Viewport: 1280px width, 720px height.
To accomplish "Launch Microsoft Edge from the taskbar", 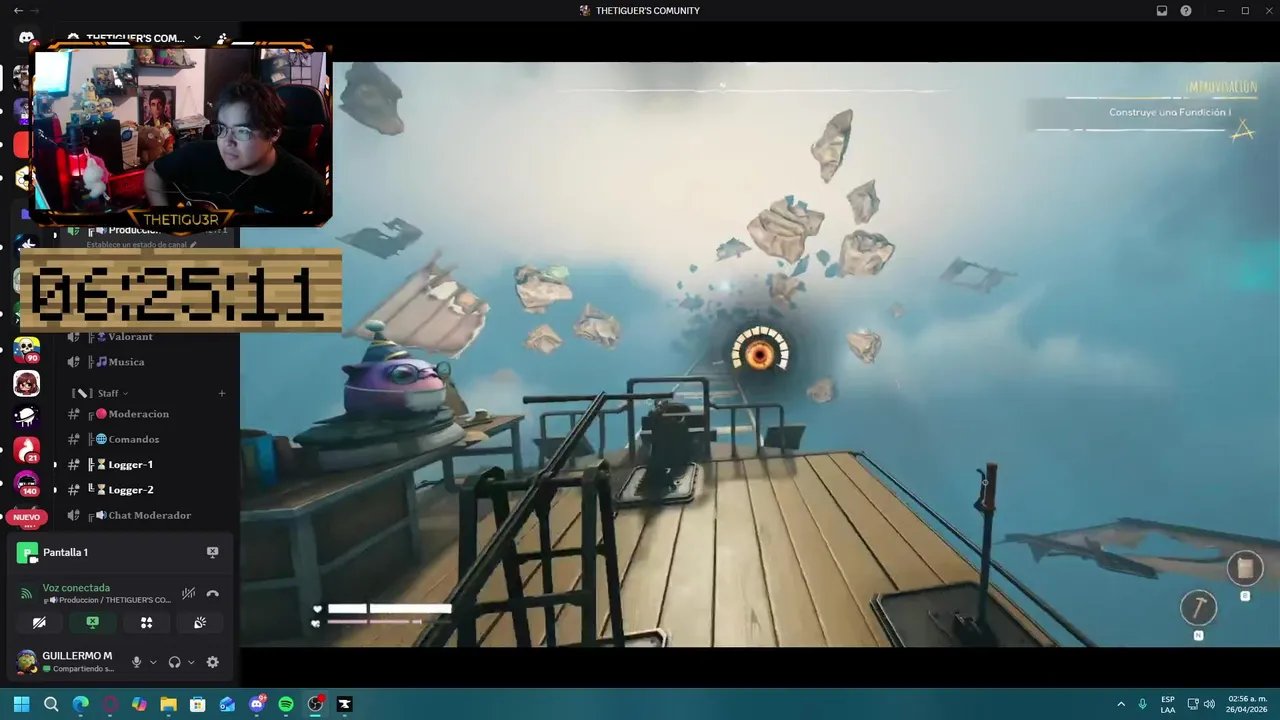I will tap(80, 704).
